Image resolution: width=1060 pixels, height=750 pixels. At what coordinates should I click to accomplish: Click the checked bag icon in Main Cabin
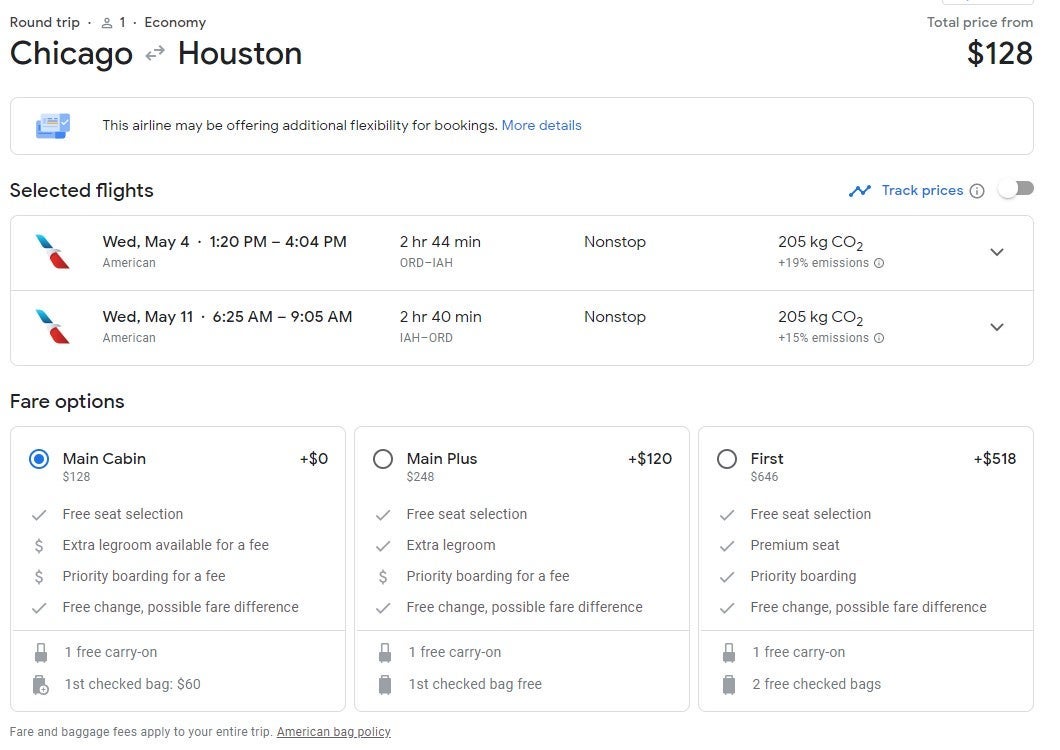[41, 685]
